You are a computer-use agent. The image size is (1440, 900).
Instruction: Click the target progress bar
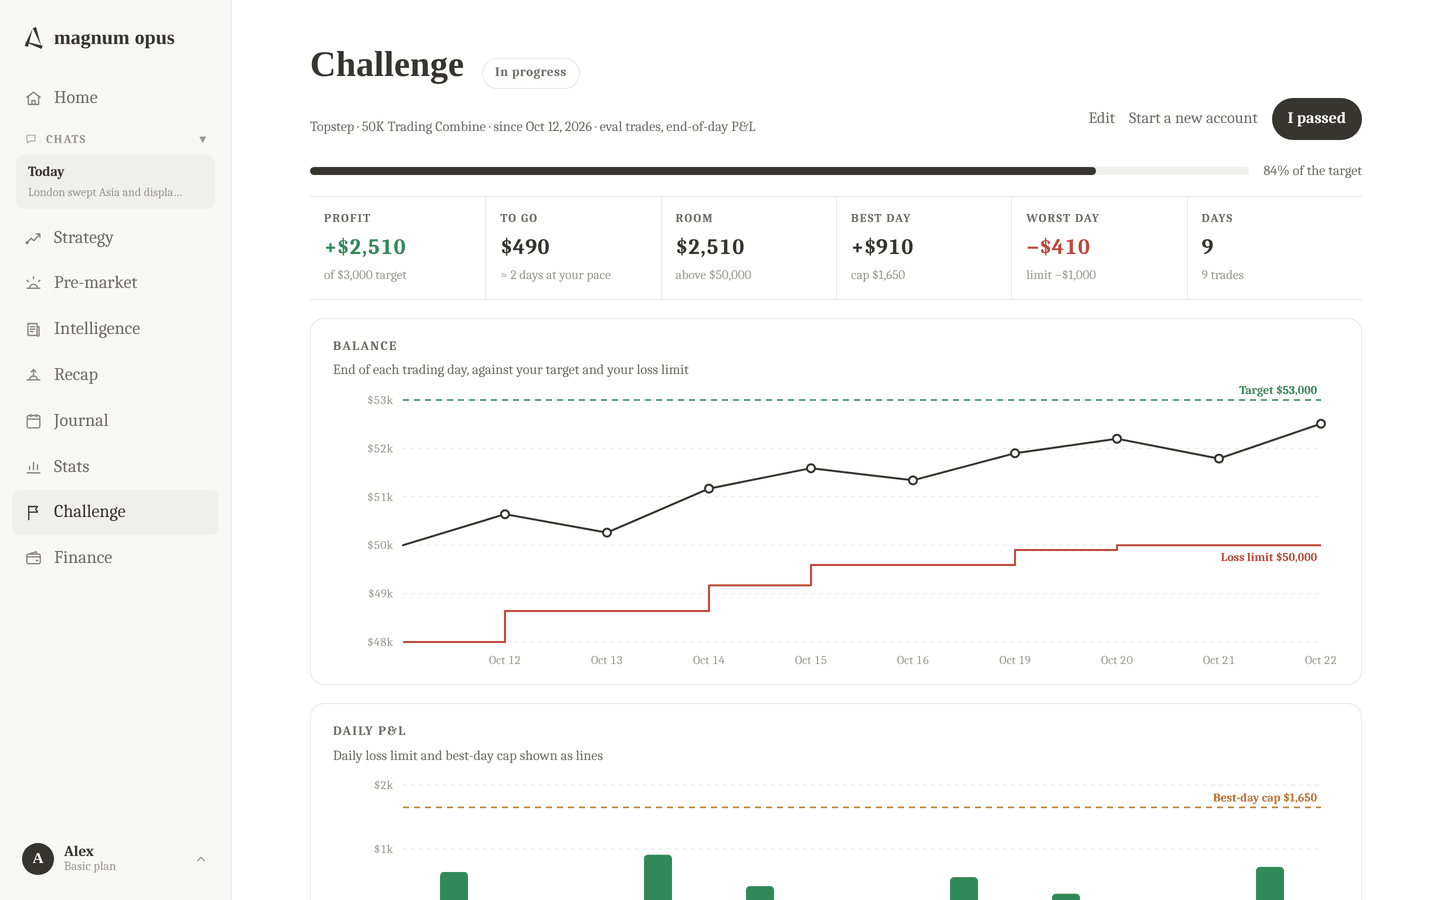779,171
